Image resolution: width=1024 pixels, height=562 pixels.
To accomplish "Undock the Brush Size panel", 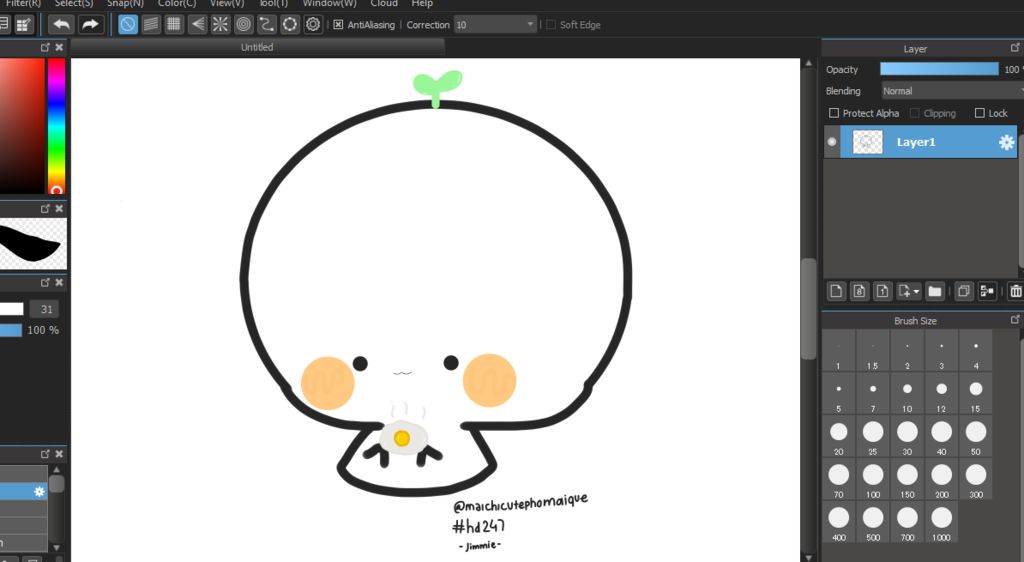I will point(1015,319).
